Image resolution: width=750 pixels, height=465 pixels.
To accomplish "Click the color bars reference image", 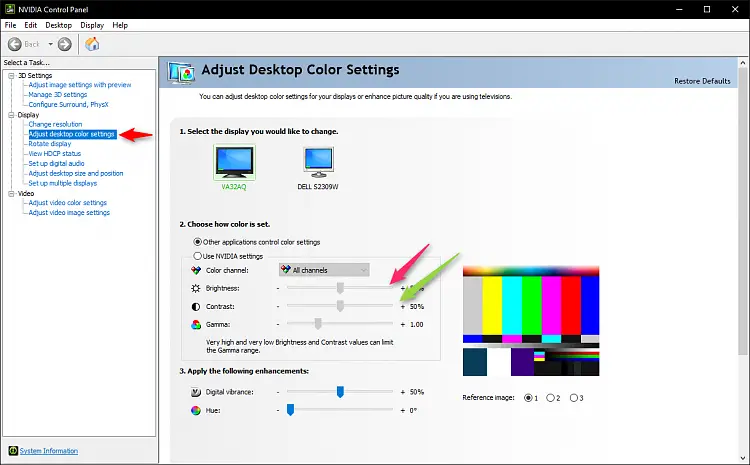I will coord(531,321).
